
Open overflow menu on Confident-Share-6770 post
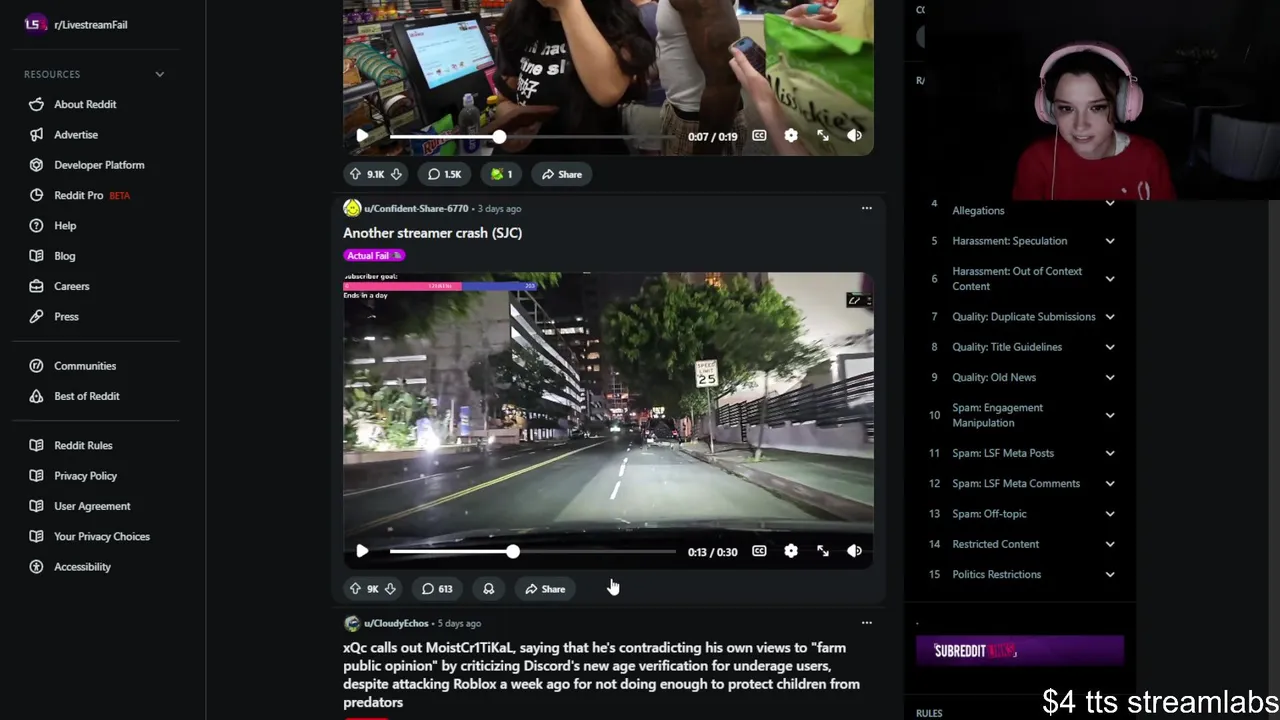[867, 208]
